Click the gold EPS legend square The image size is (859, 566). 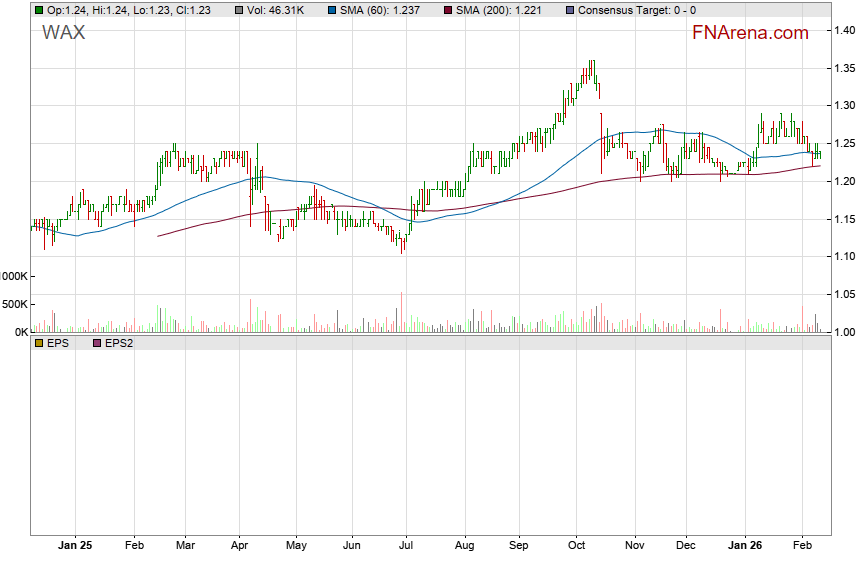click(x=39, y=343)
